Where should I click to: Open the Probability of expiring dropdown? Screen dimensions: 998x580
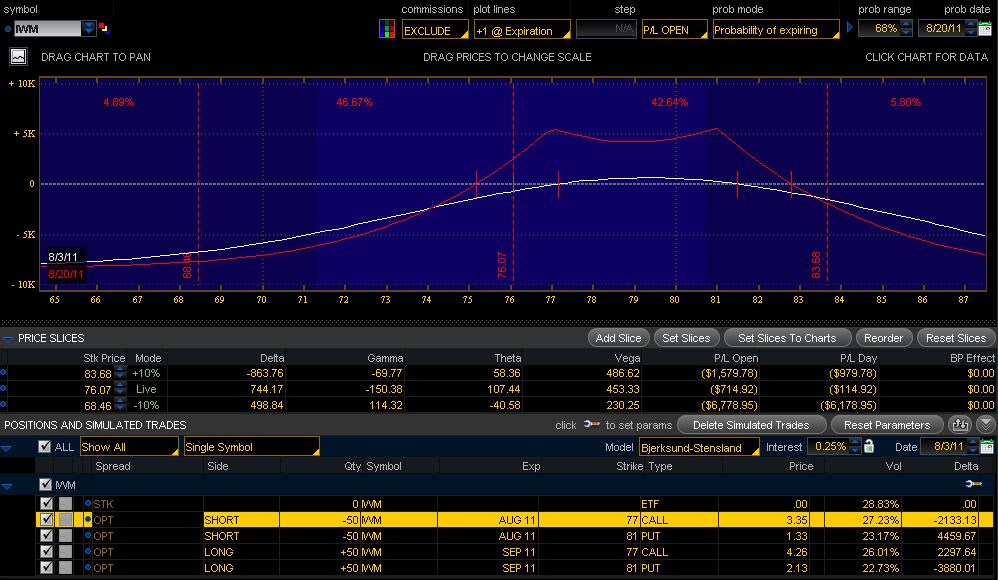point(777,30)
